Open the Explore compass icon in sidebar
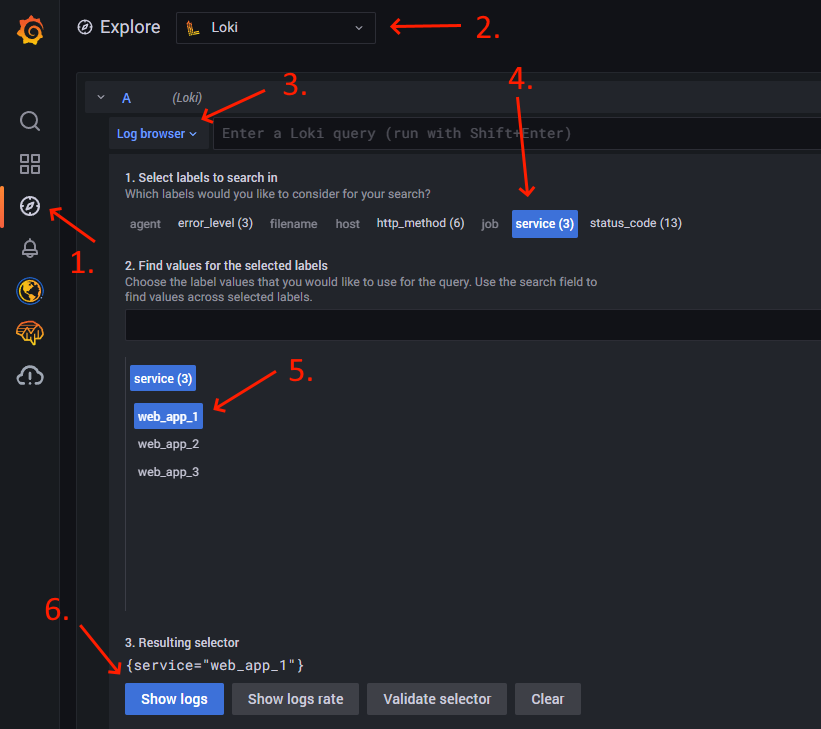 pos(30,206)
